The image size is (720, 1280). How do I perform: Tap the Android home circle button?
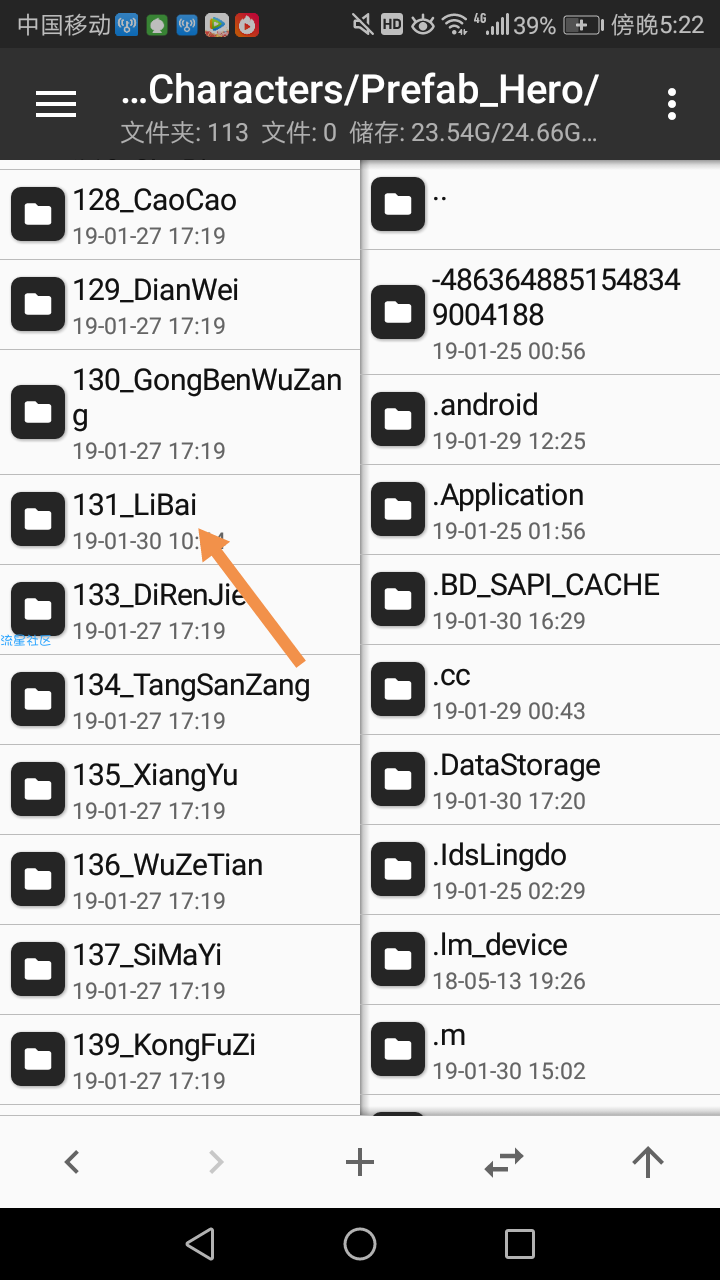point(360,1244)
